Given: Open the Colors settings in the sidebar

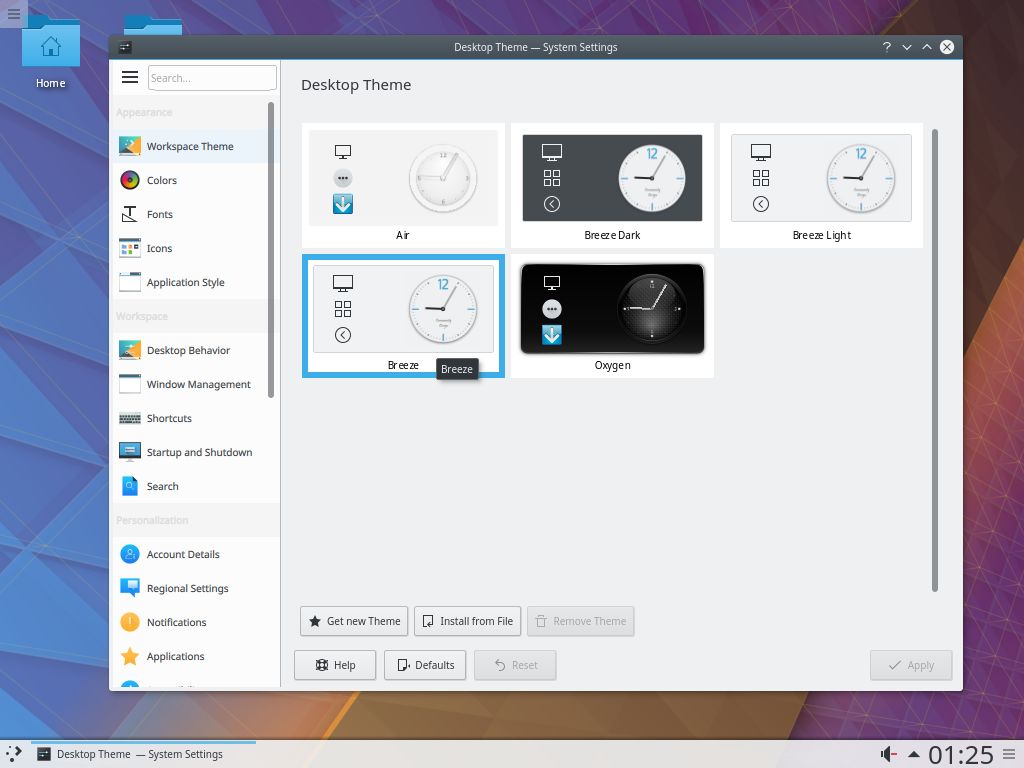Looking at the screenshot, I should tap(160, 180).
